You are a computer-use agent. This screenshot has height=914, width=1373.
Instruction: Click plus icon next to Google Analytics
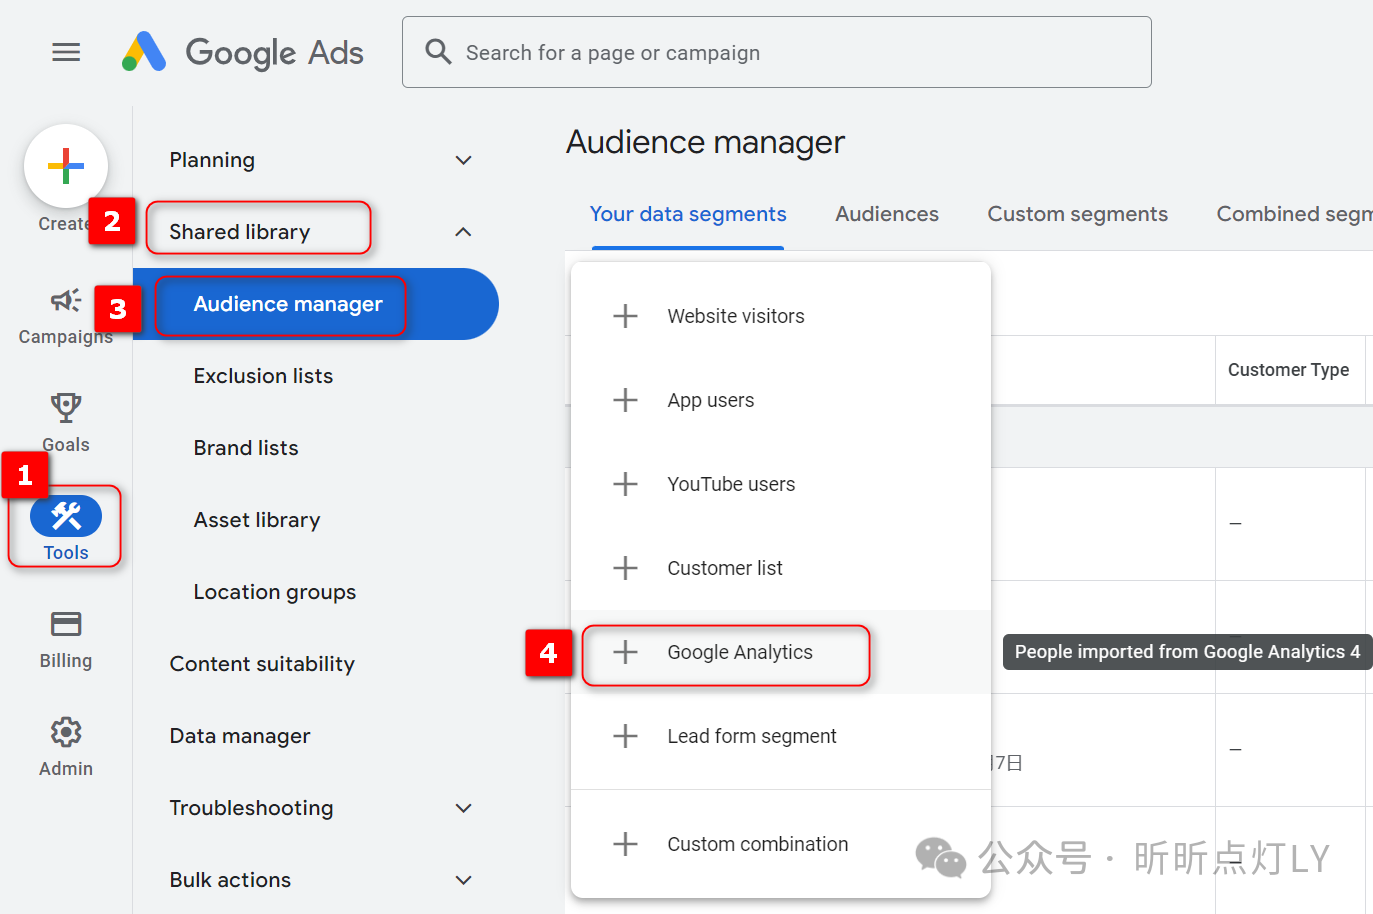[x=625, y=652]
